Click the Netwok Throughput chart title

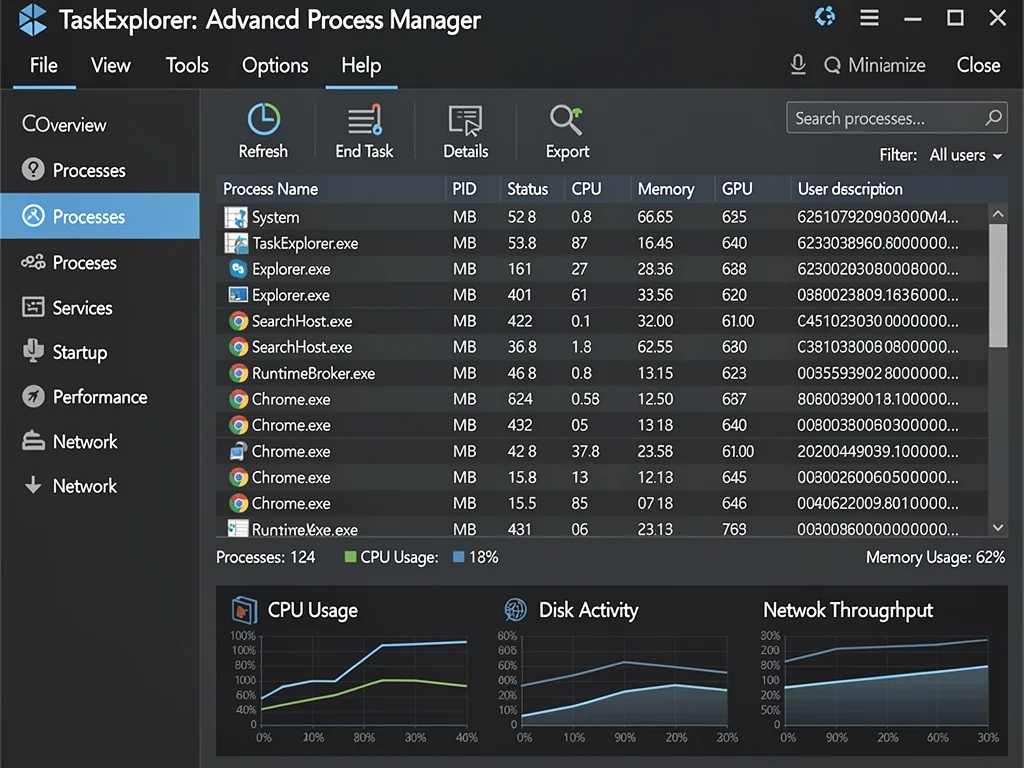tap(848, 610)
